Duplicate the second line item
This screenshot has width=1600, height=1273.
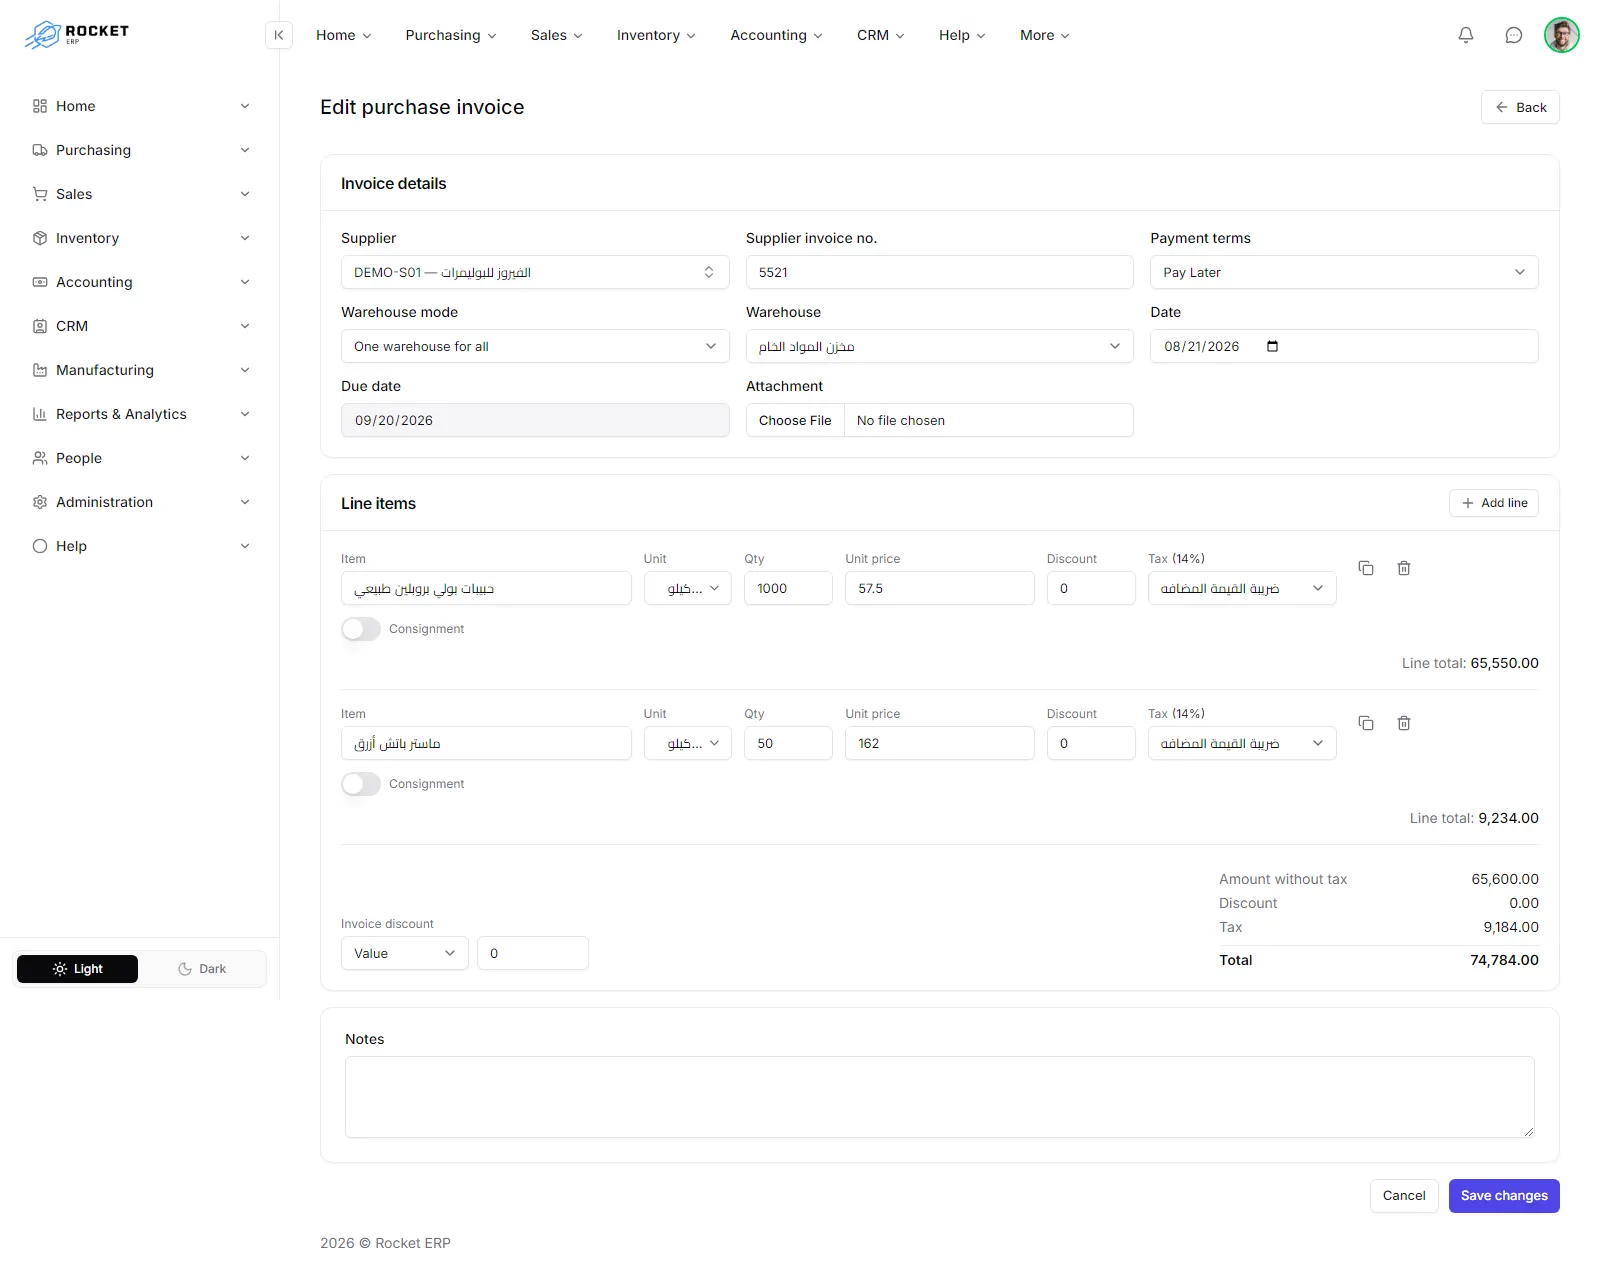[1366, 723]
